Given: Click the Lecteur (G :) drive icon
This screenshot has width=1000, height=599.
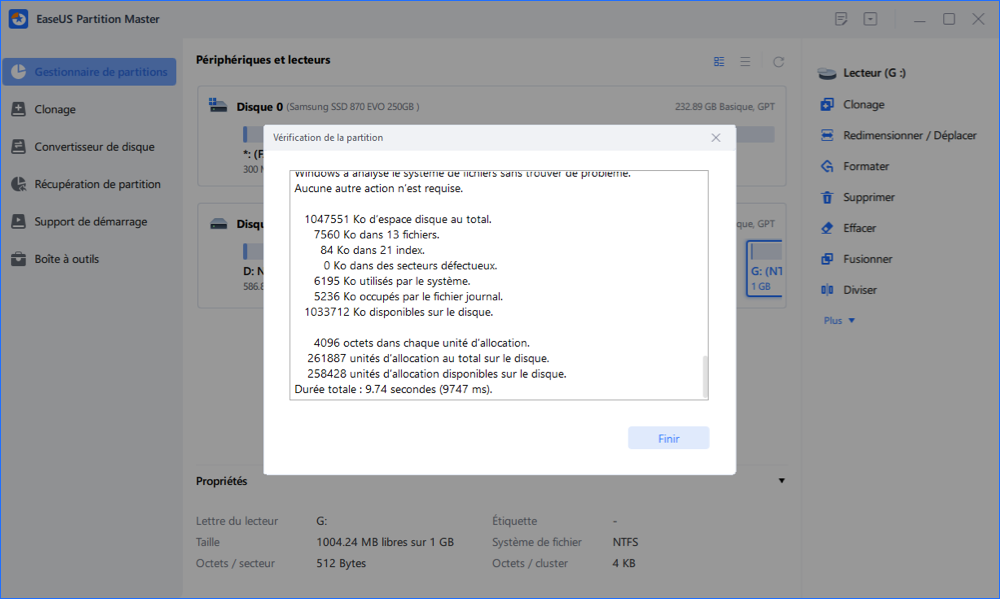Looking at the screenshot, I should pos(827,73).
